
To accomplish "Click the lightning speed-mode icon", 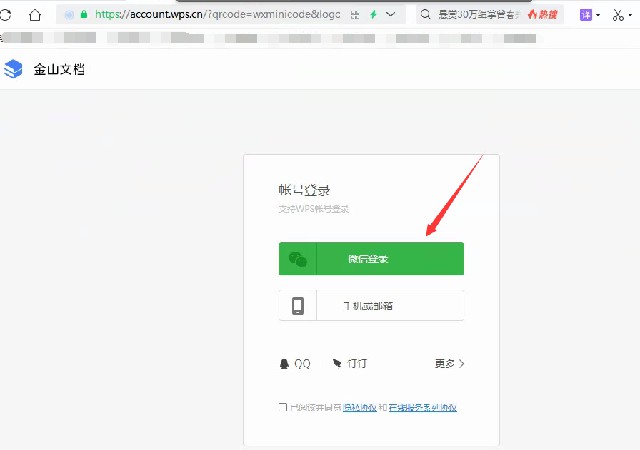I will click(373, 15).
